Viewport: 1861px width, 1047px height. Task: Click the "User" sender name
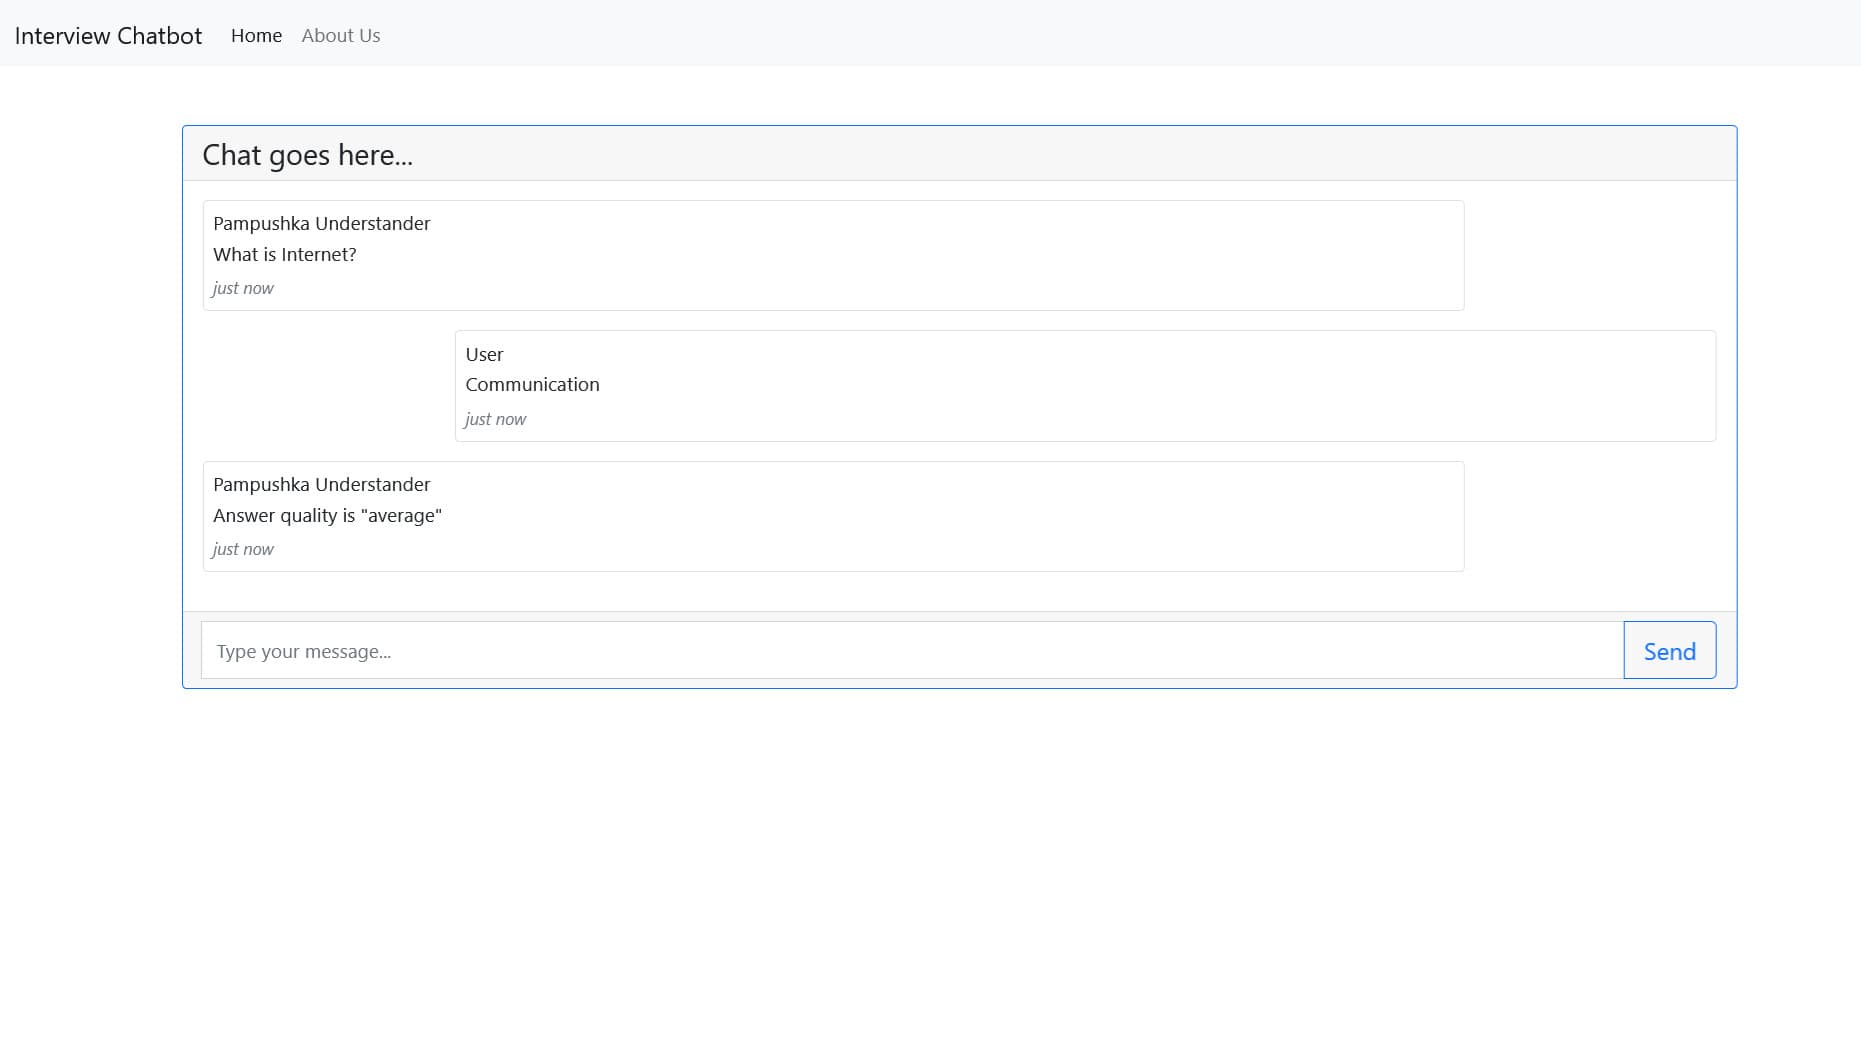point(484,355)
